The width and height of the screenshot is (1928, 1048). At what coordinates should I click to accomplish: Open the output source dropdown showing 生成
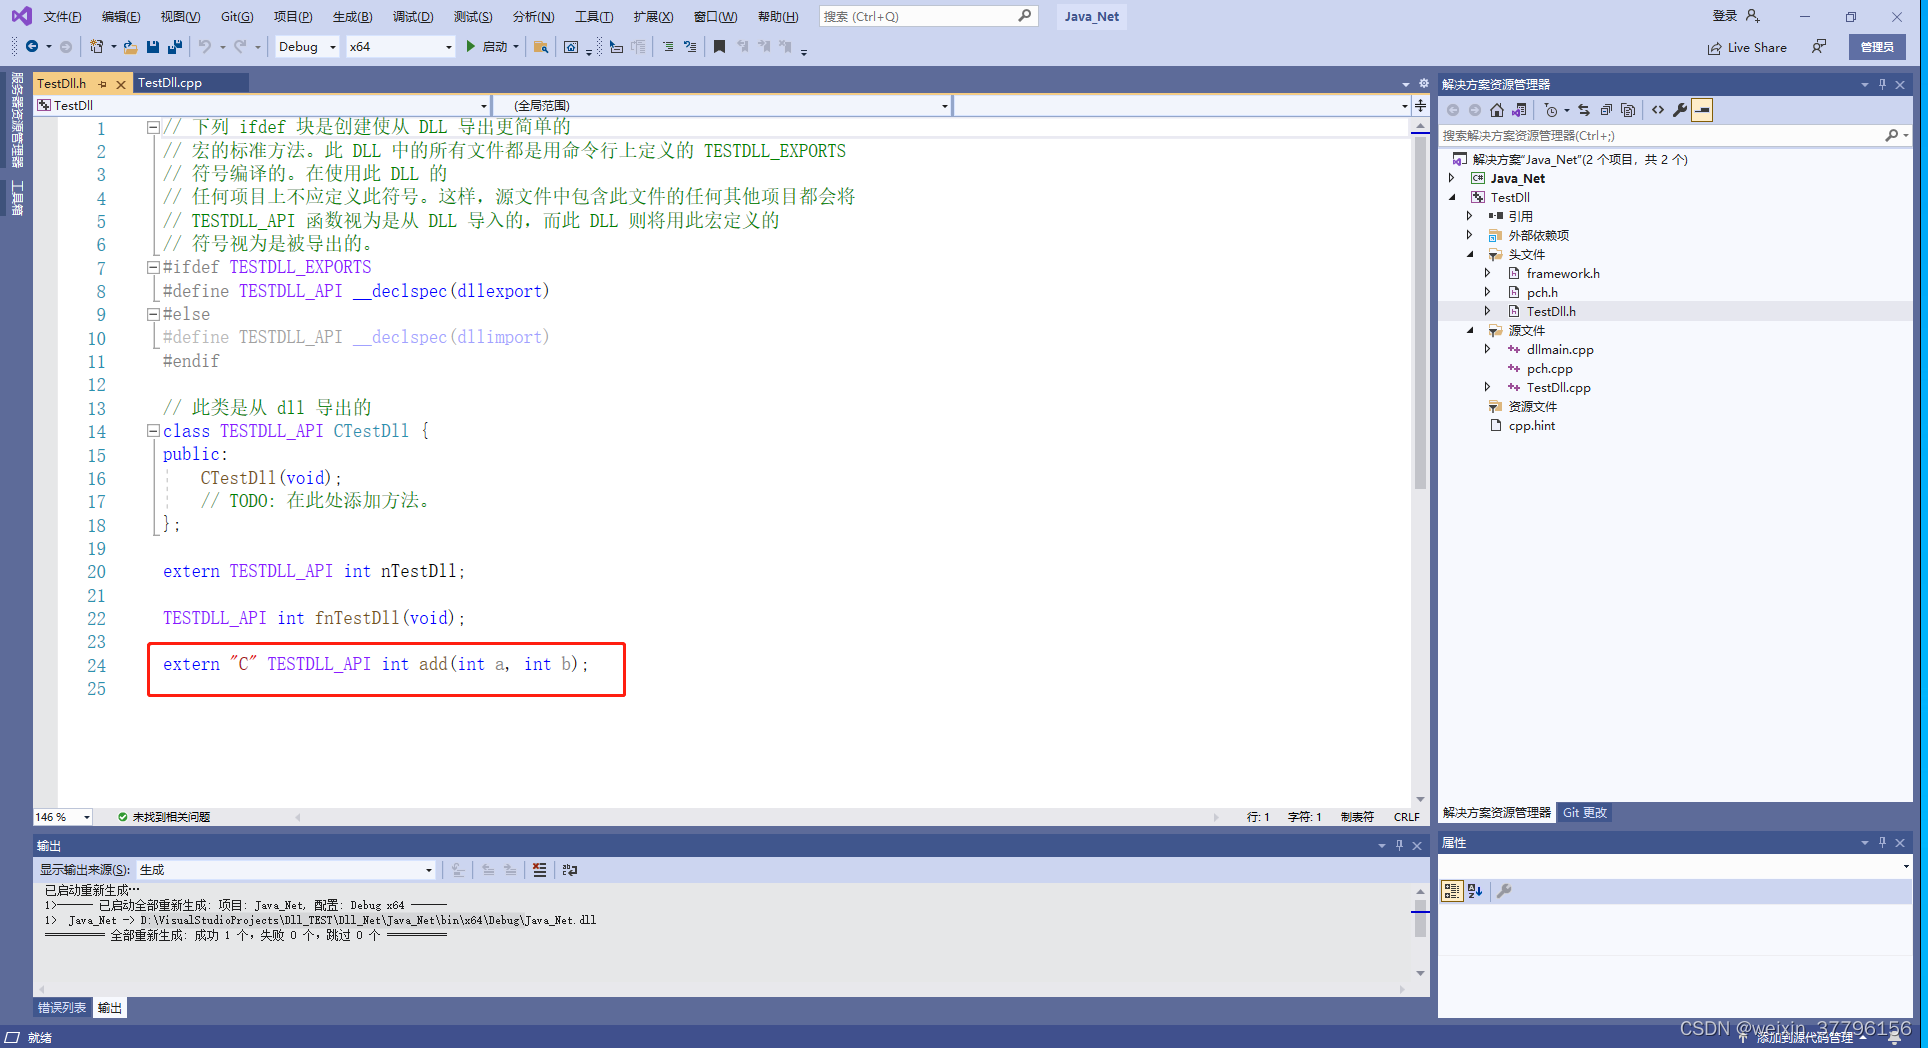tap(286, 870)
